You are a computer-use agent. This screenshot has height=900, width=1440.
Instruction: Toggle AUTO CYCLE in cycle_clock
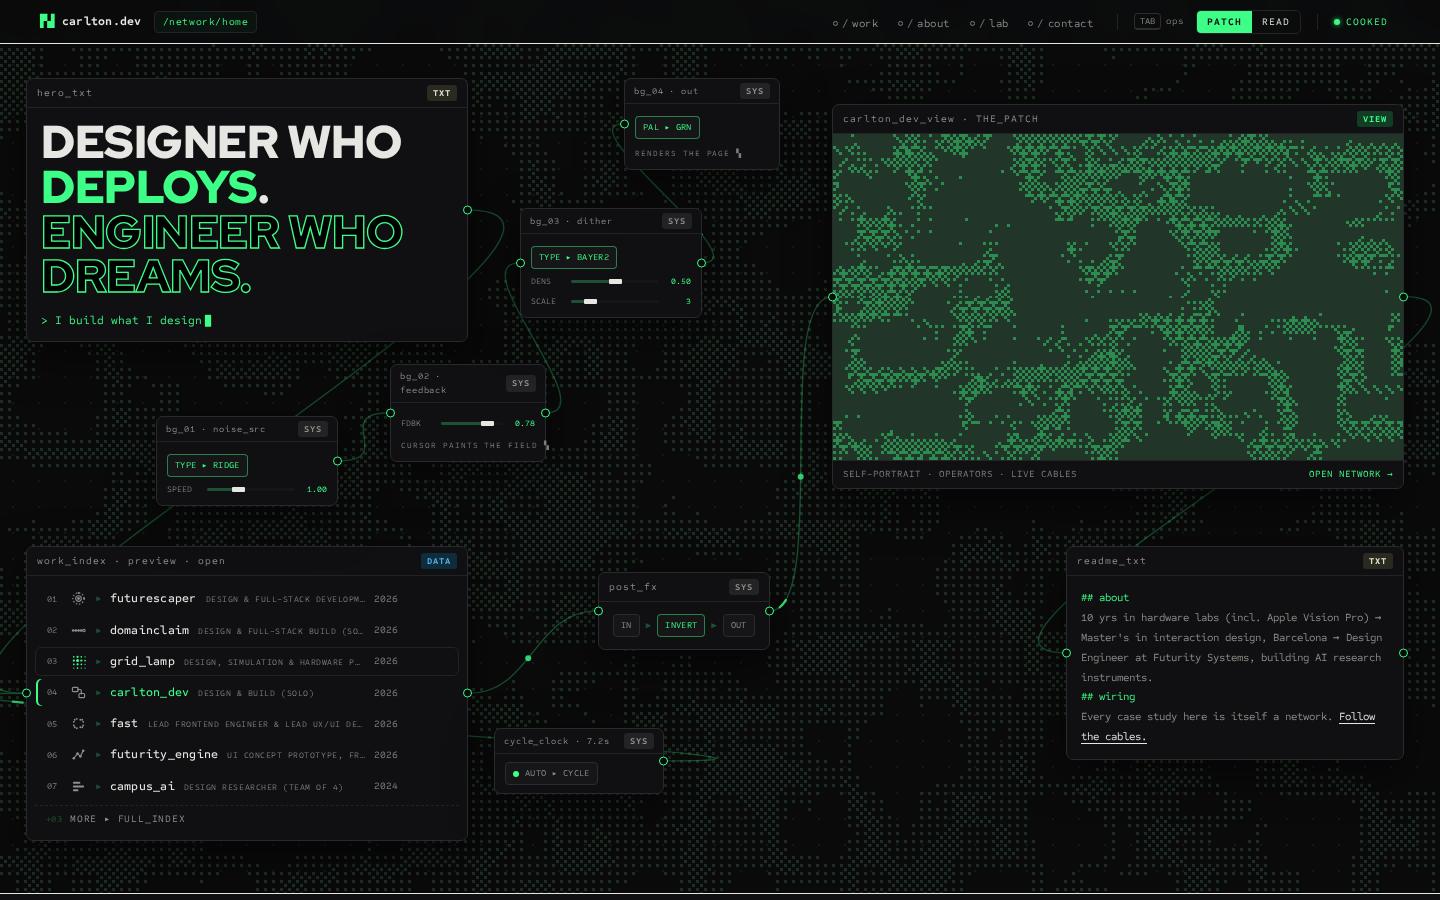coord(551,773)
